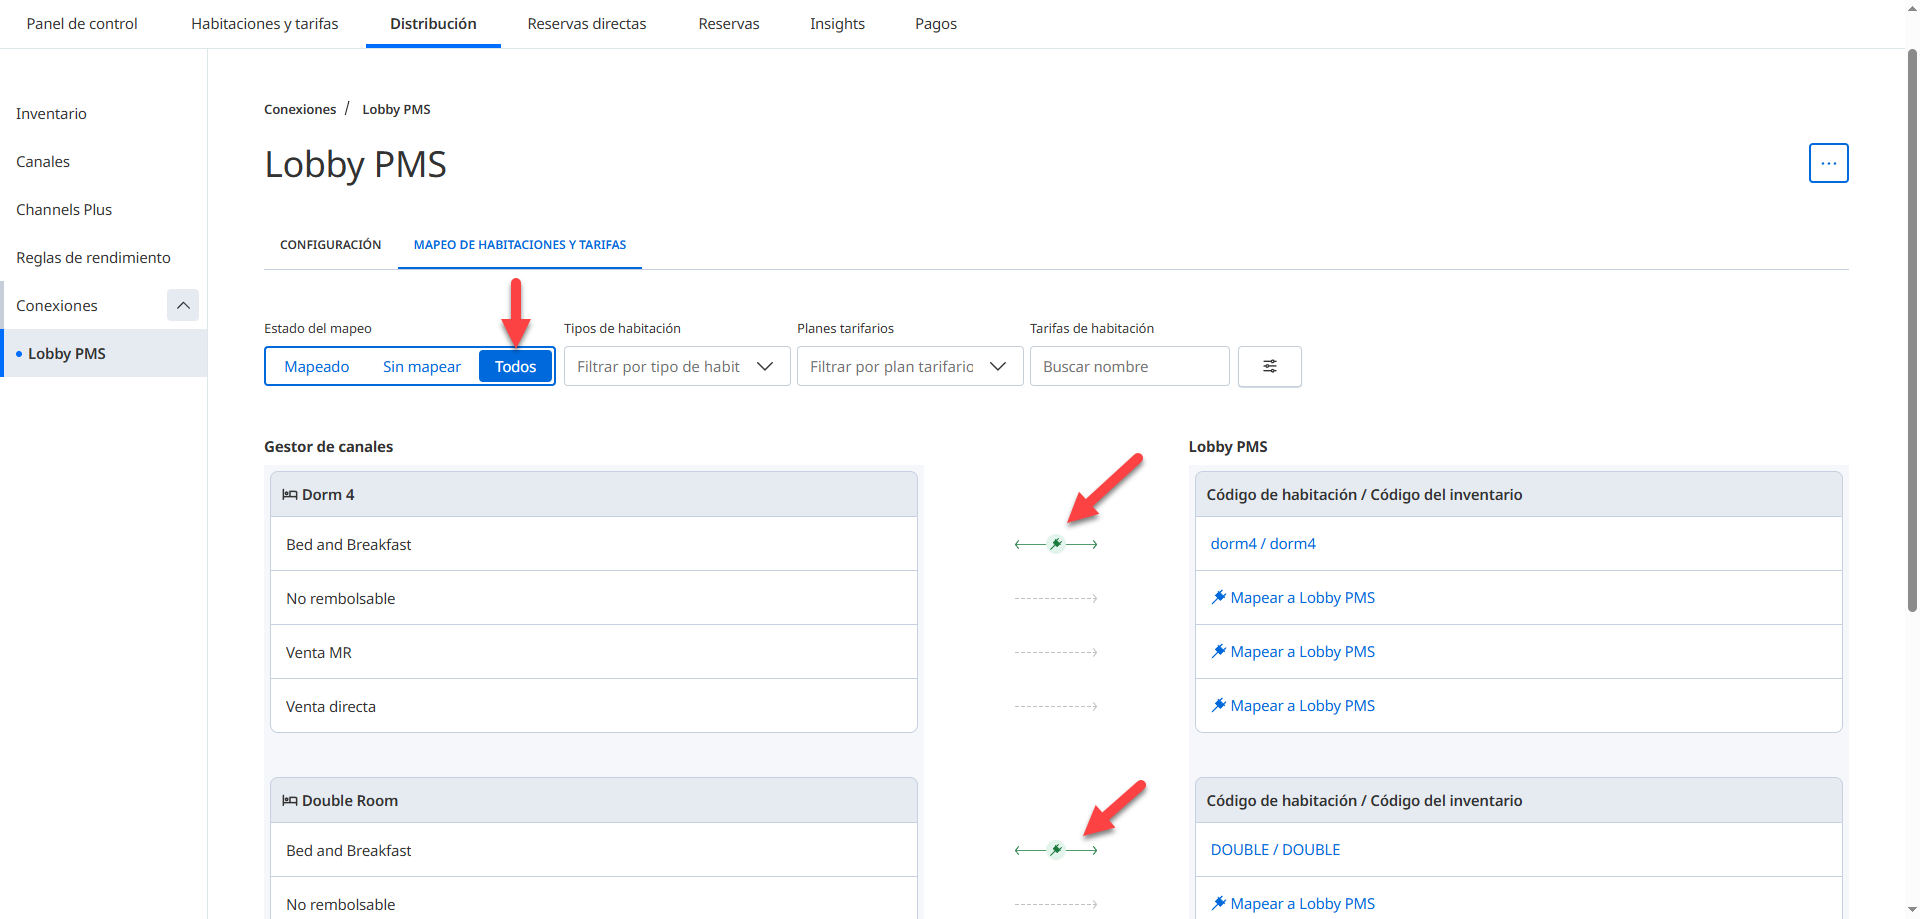1920x919 pixels.
Task: Open the Insights menu
Action: point(837,24)
